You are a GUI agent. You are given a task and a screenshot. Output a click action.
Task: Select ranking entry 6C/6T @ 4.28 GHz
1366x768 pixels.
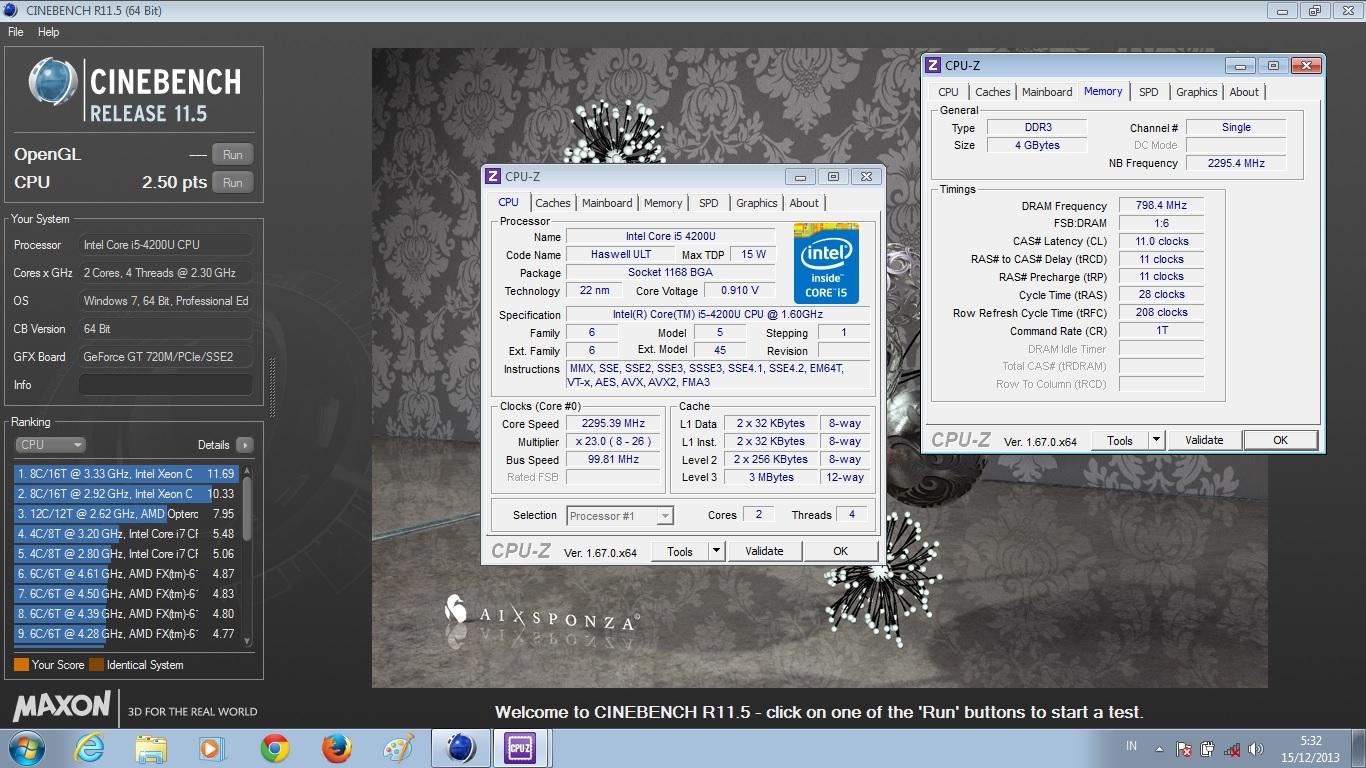coord(126,634)
